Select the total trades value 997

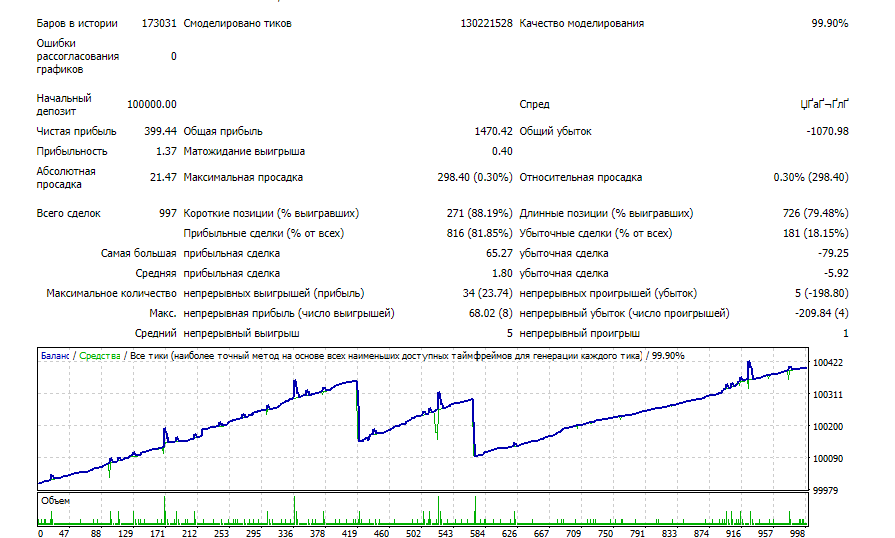168,213
